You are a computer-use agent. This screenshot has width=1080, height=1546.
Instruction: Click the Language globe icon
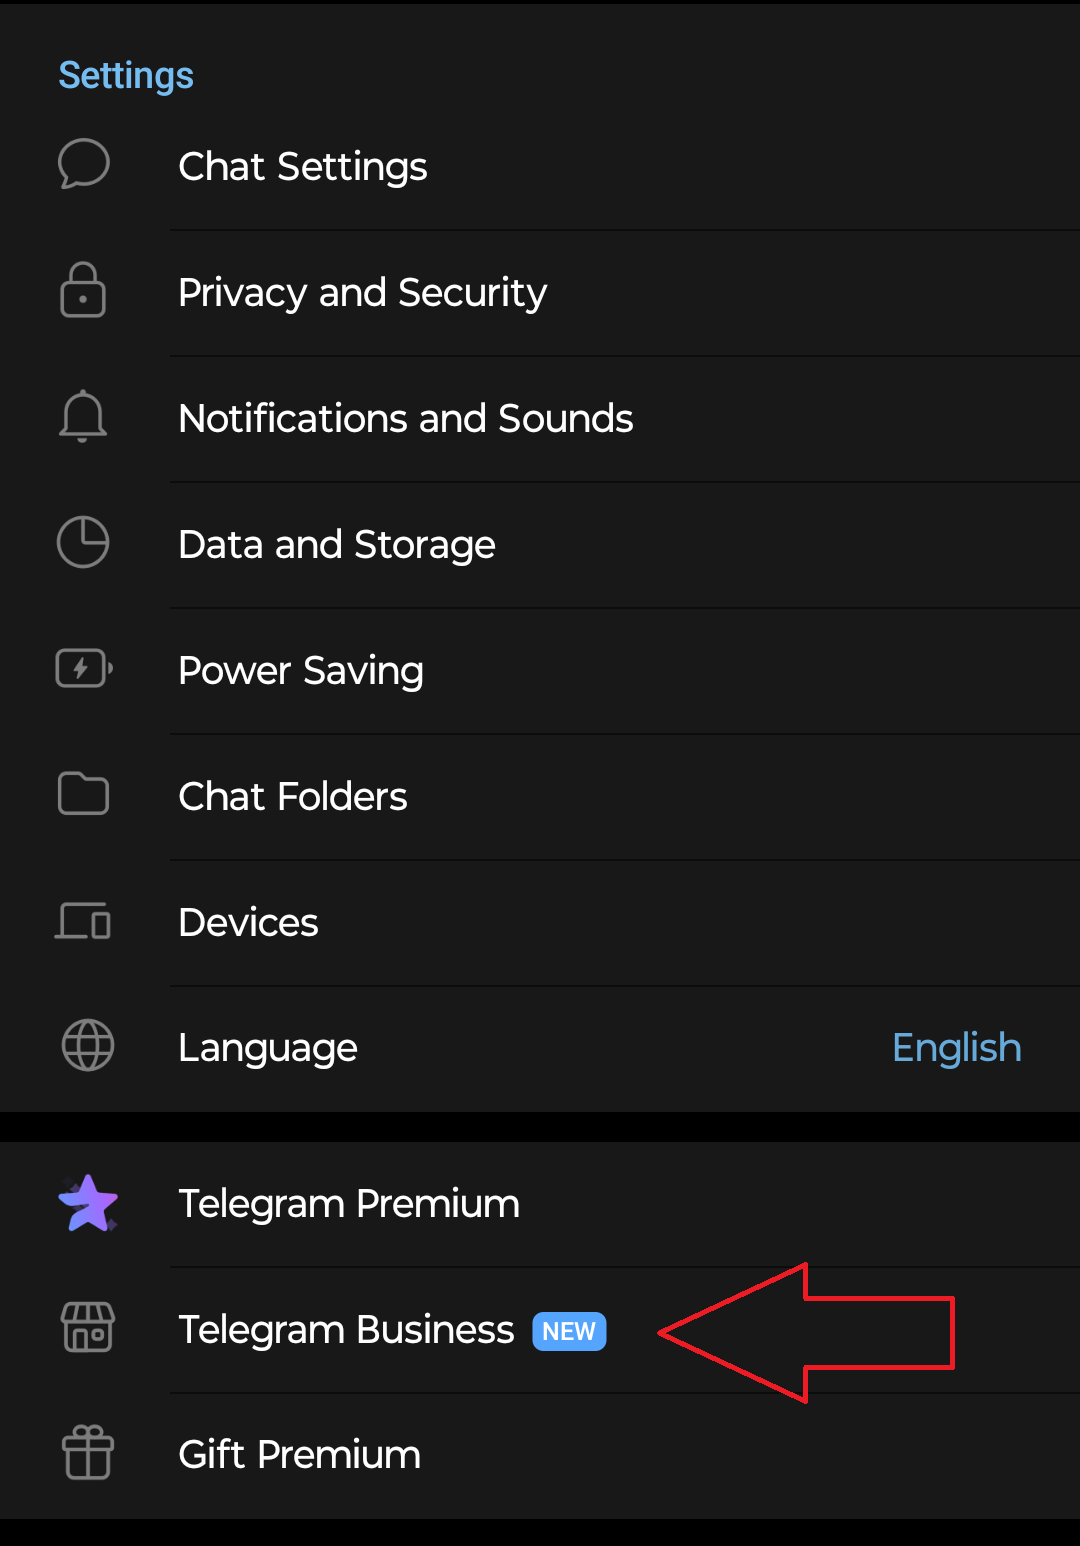(88, 1046)
